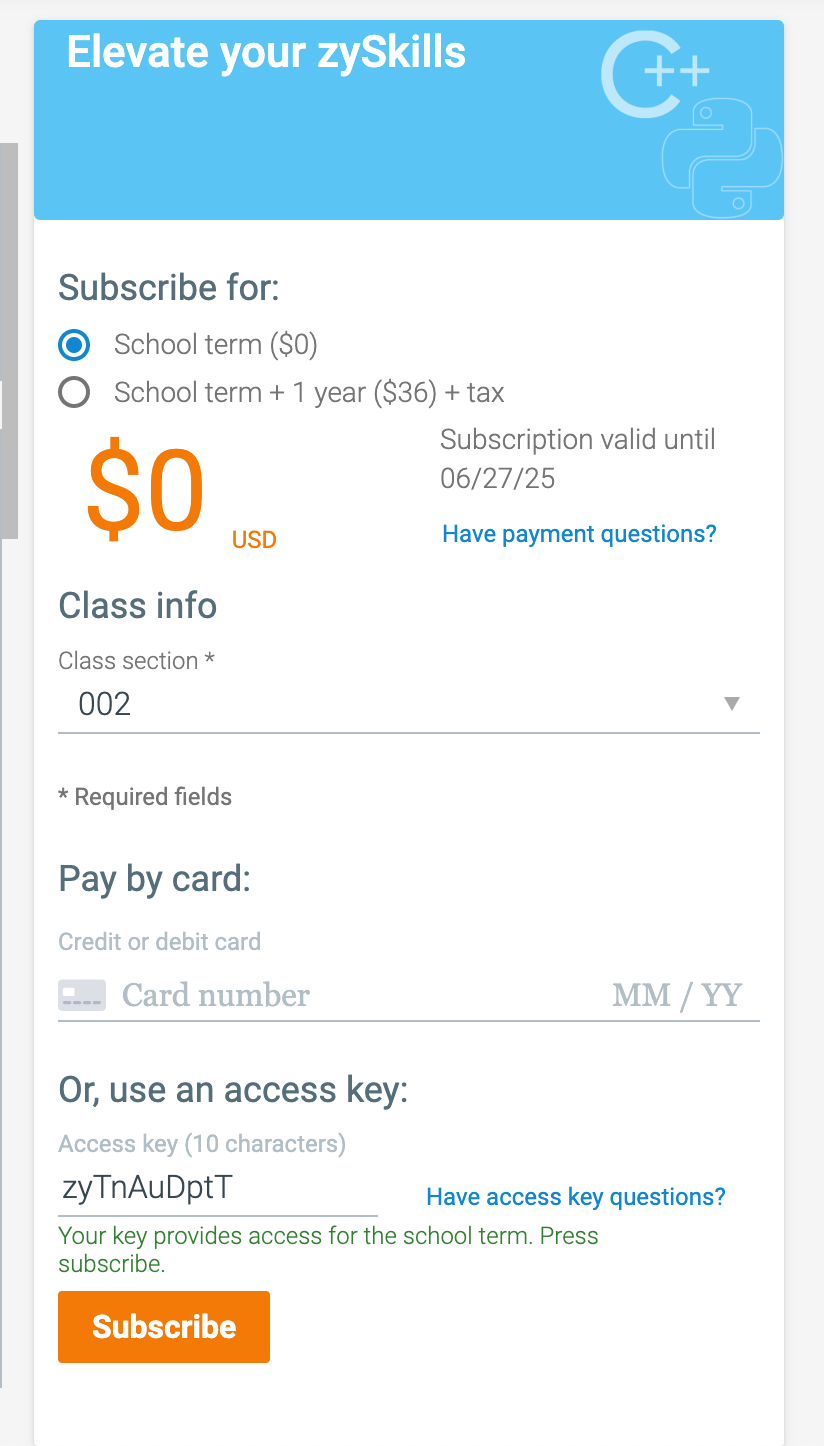824x1446 pixels.
Task: Click the Python logo in the banner
Action: pos(722,157)
